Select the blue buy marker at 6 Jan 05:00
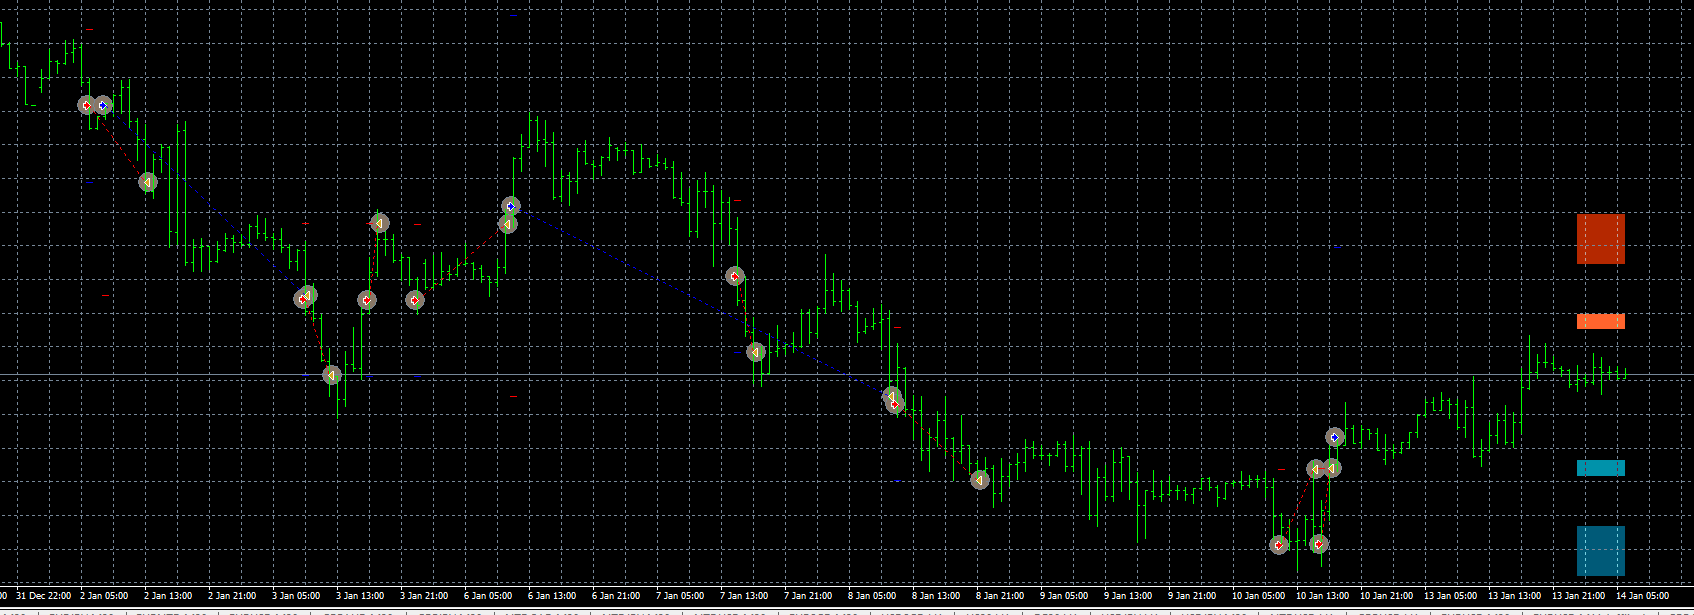Viewport: 1694px width, 615px height. tap(511, 206)
